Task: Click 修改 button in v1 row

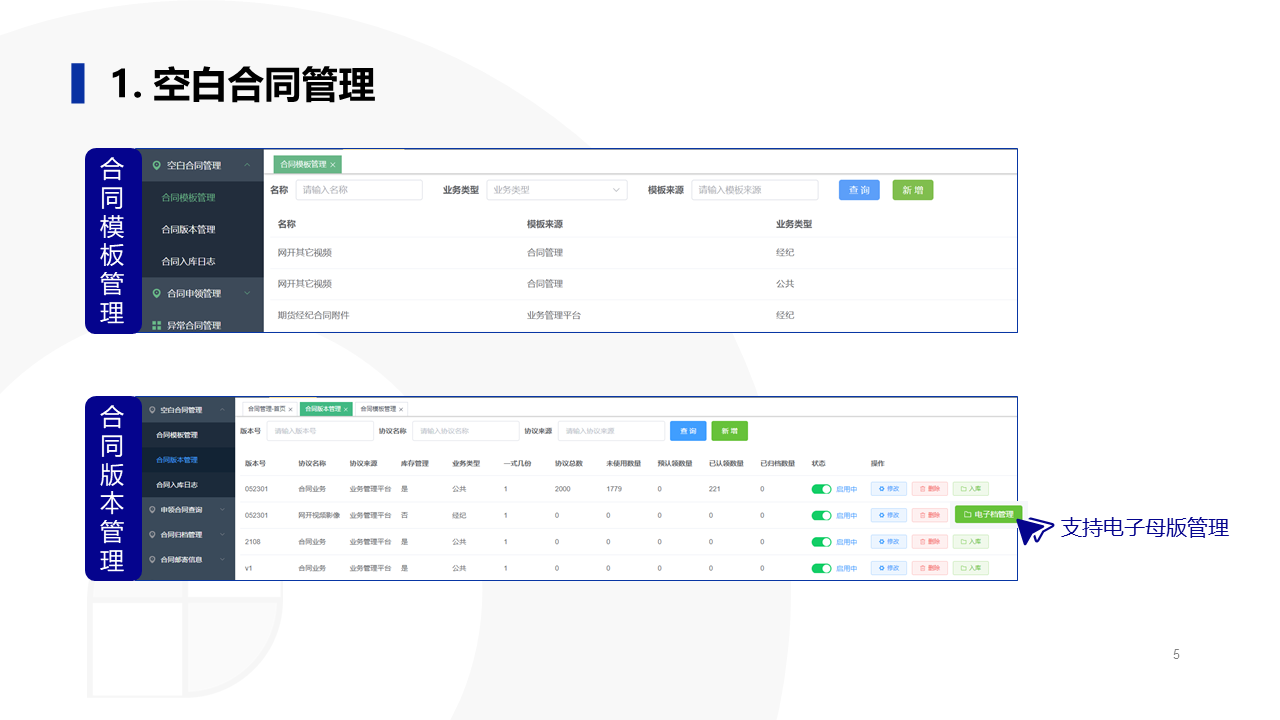Action: (889, 568)
